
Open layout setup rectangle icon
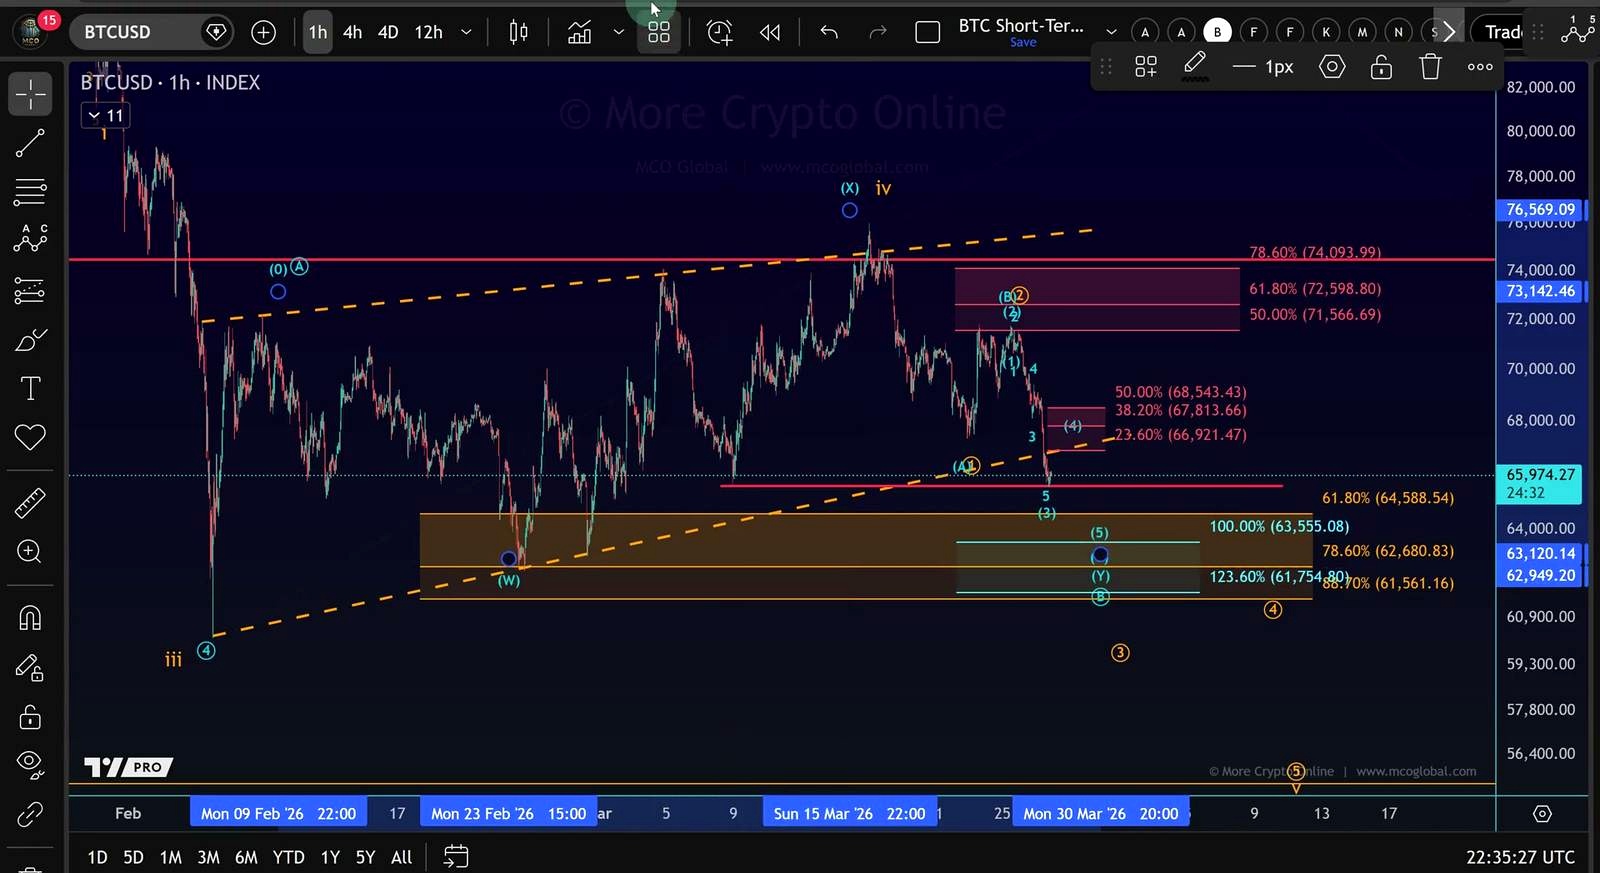[x=928, y=32]
